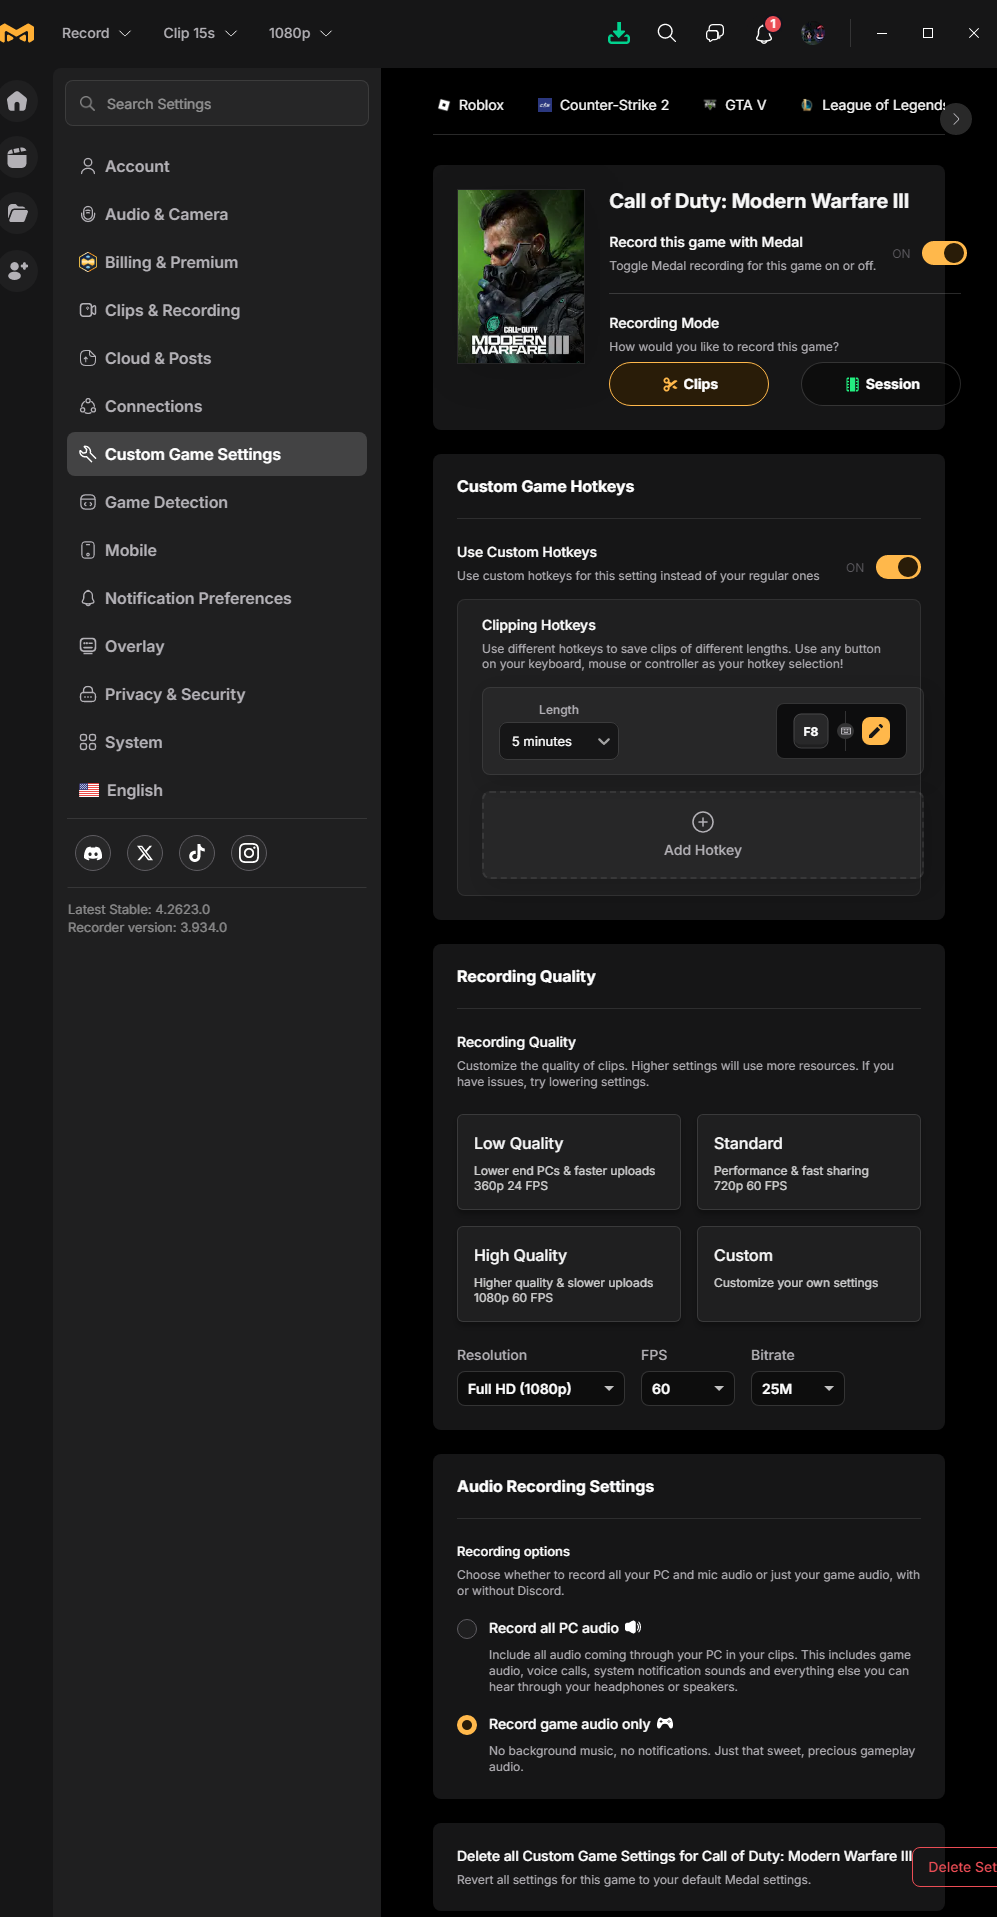
Task: Click the Search Settings field
Action: click(217, 103)
